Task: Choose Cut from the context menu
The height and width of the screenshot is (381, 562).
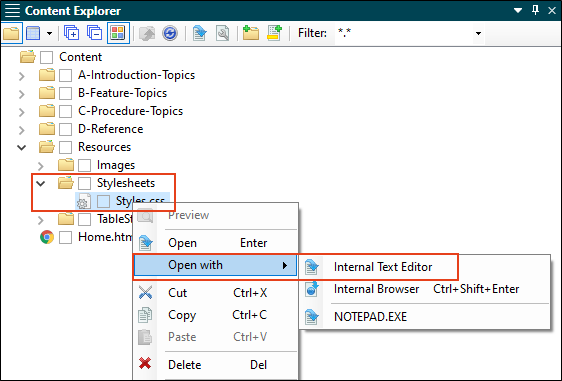Action: coord(215,293)
